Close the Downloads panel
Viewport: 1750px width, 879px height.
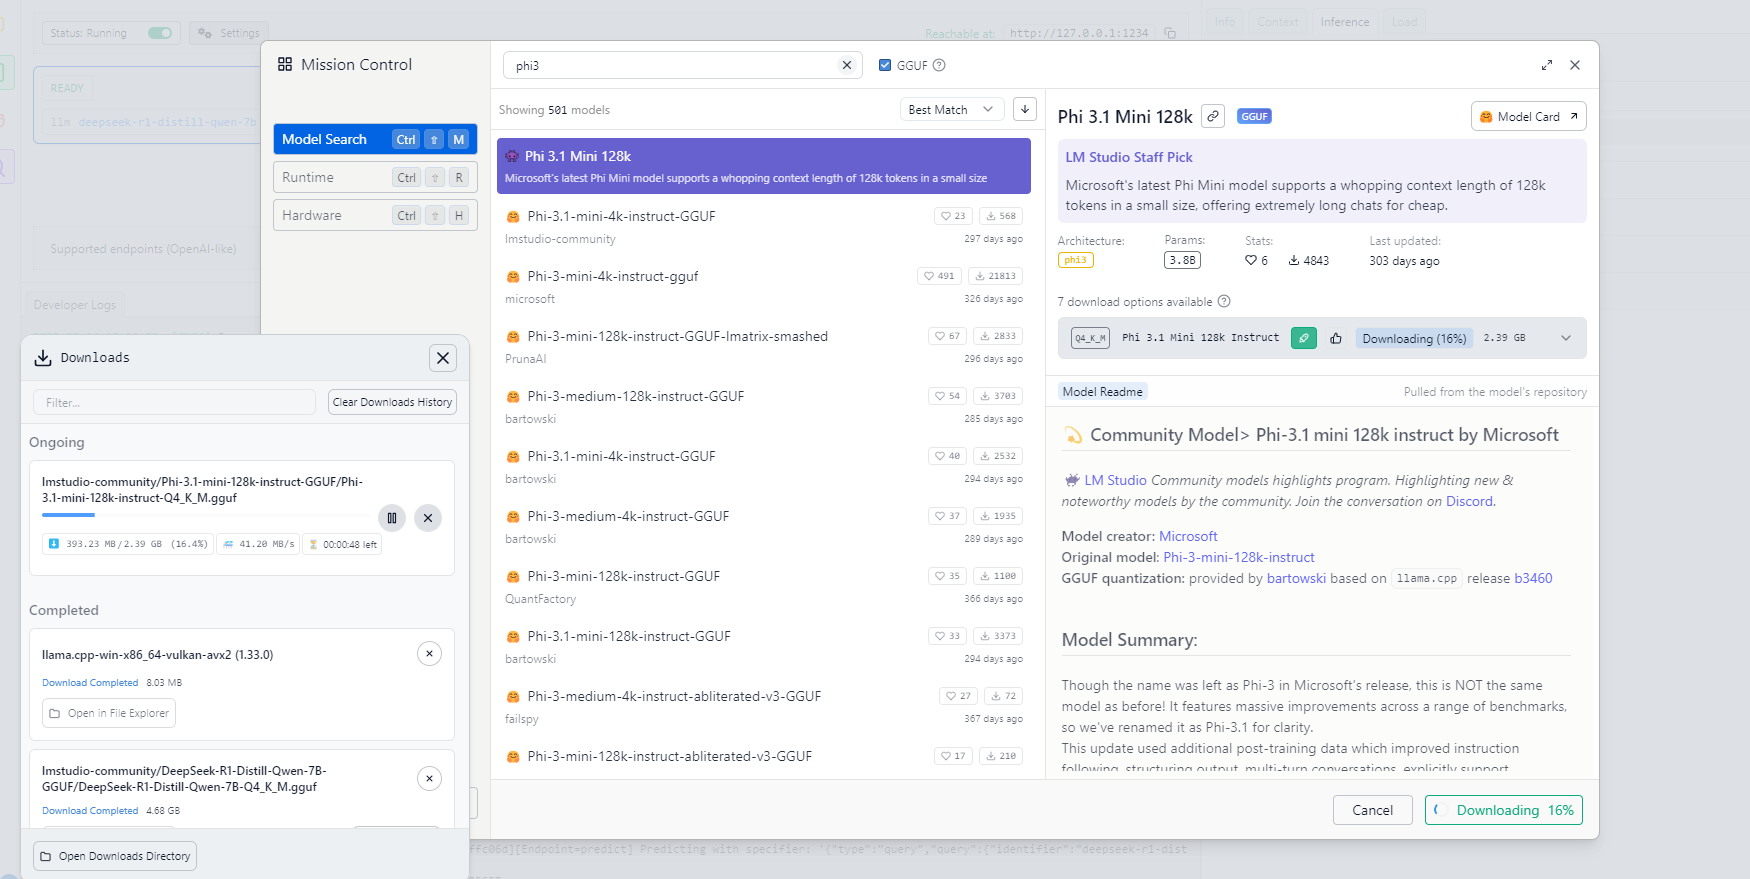(443, 358)
